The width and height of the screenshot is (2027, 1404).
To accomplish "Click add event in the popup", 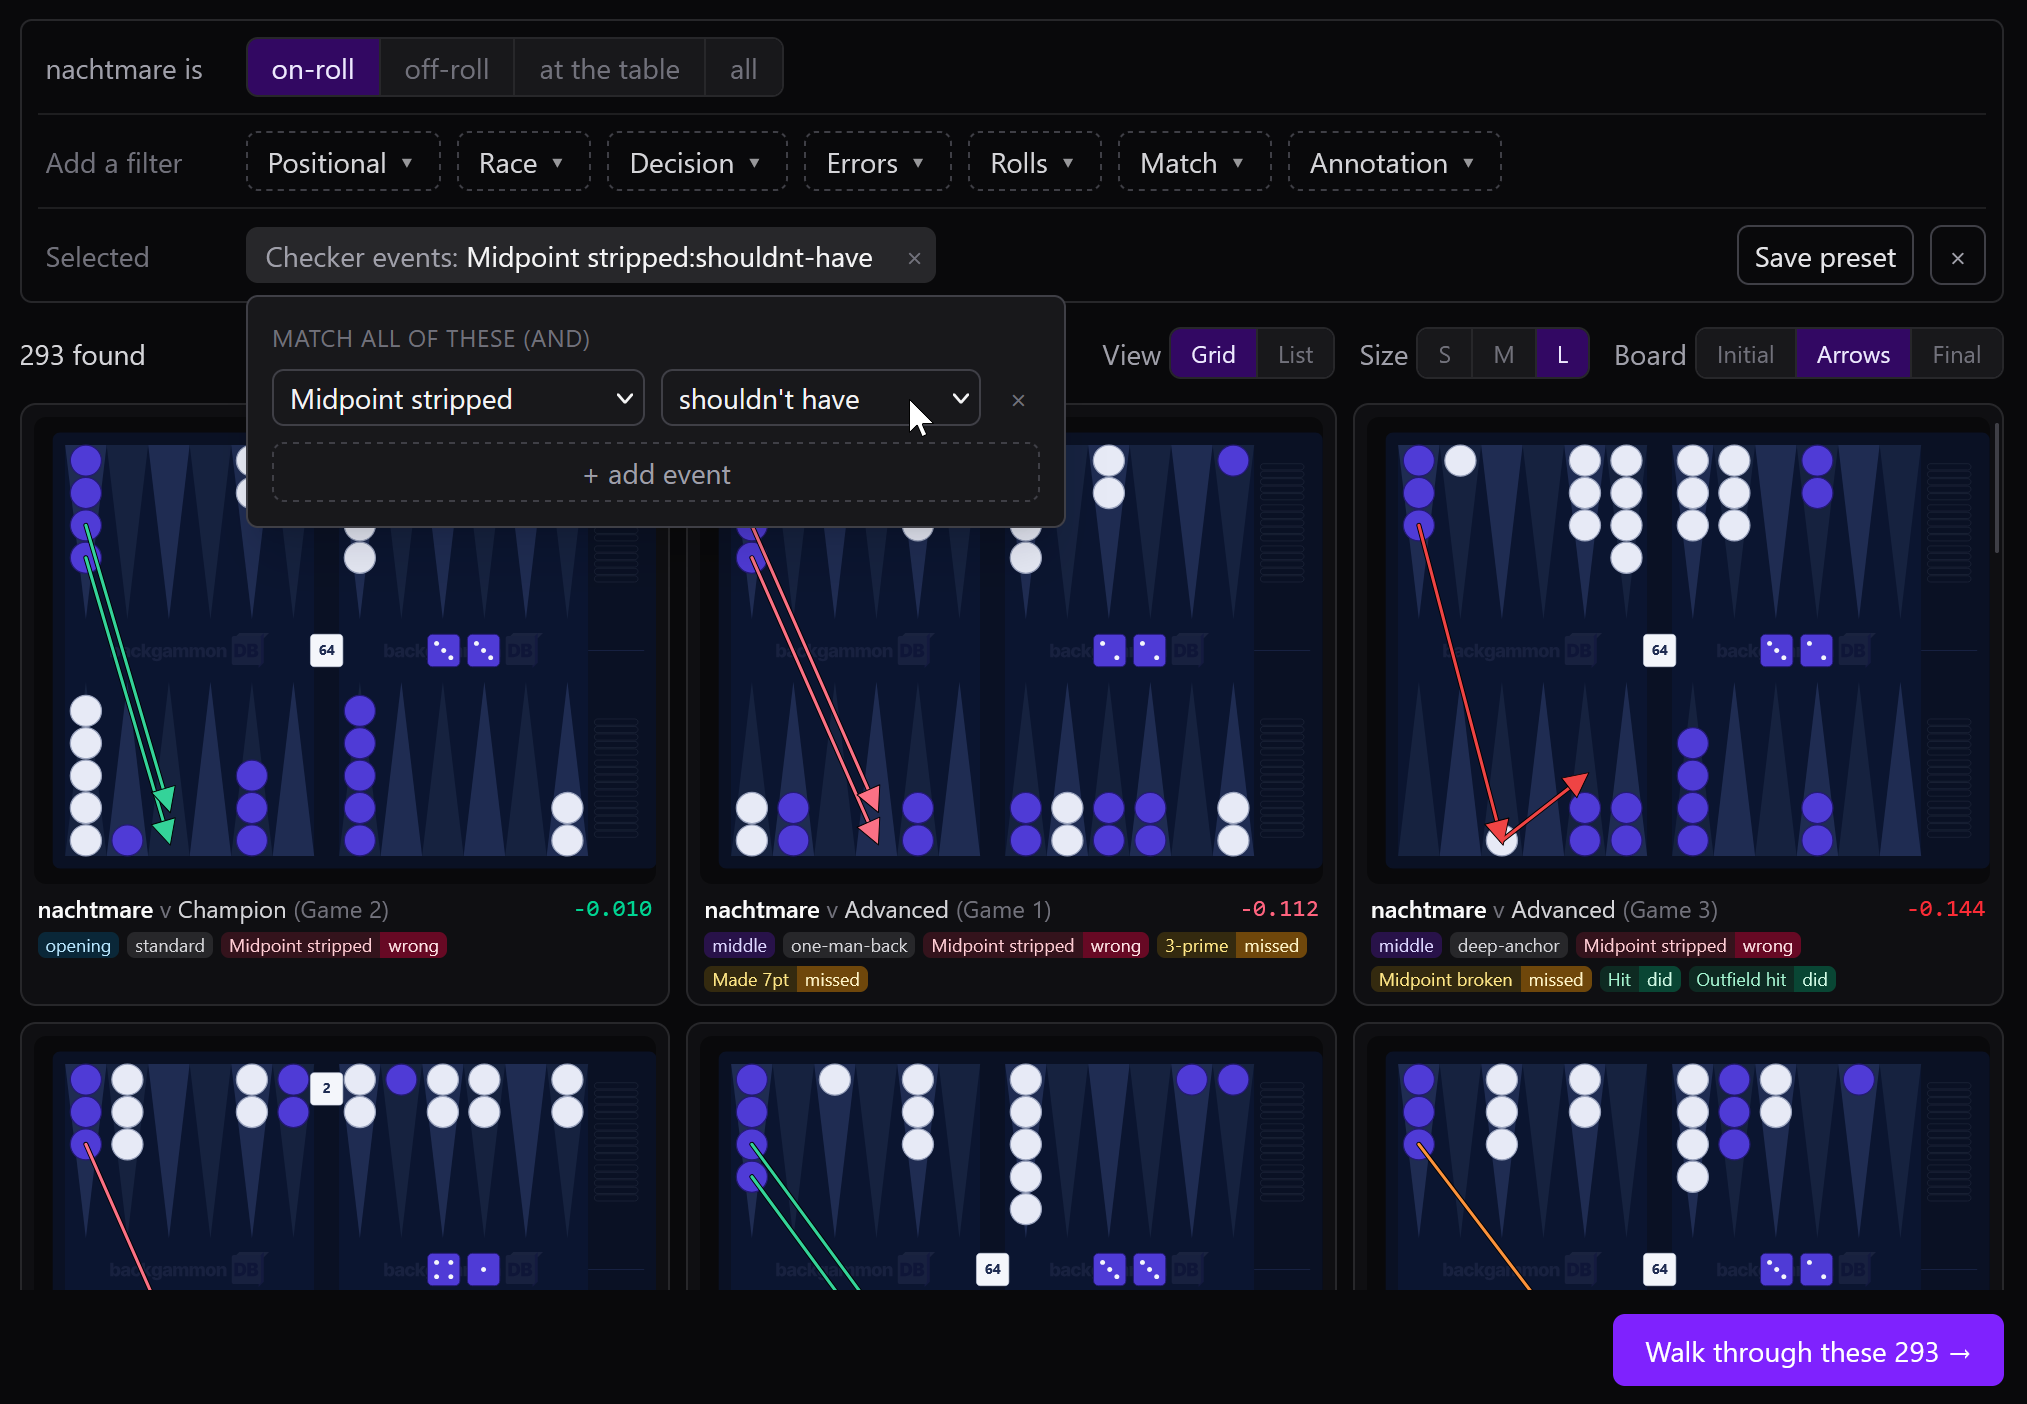I will pos(656,474).
